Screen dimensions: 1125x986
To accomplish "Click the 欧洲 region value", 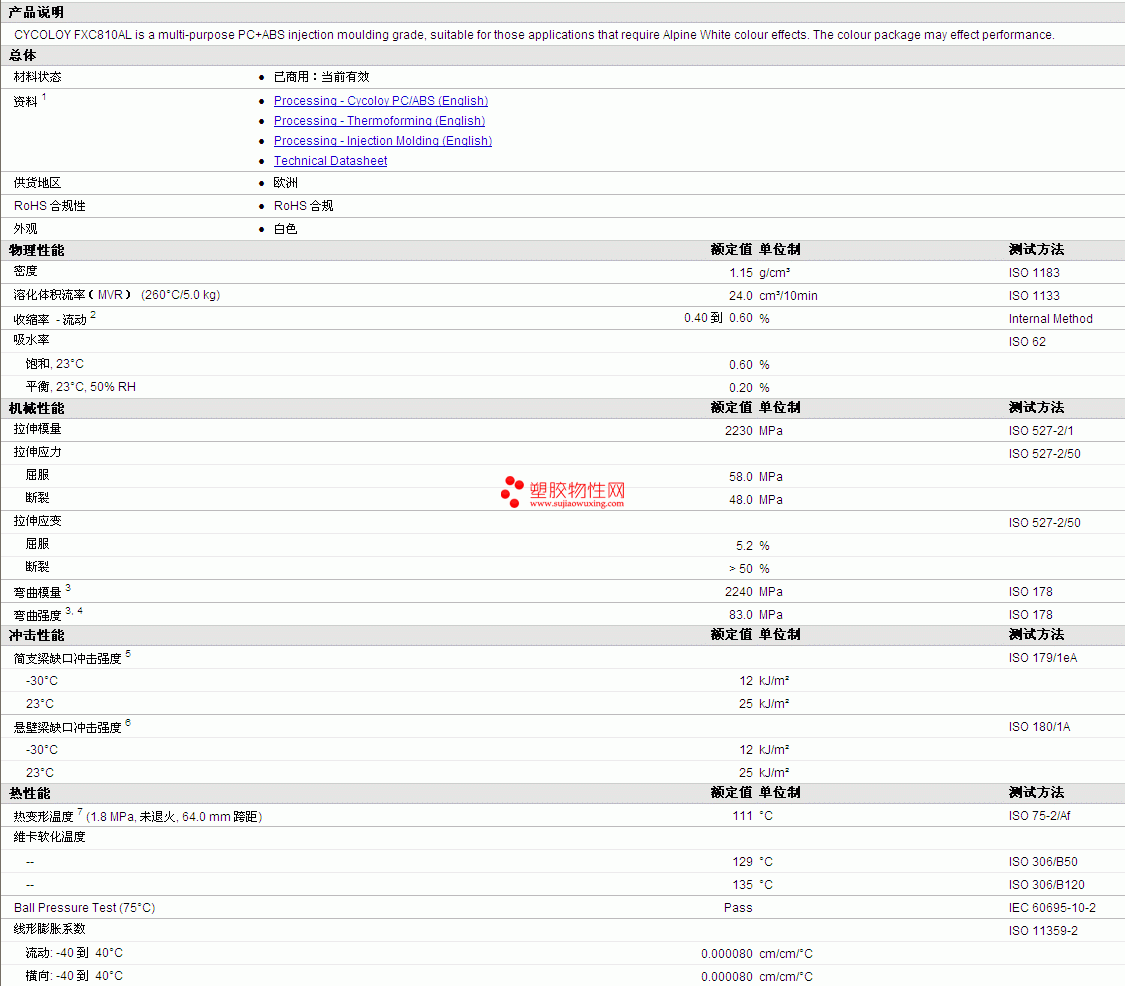I will pos(286,183).
